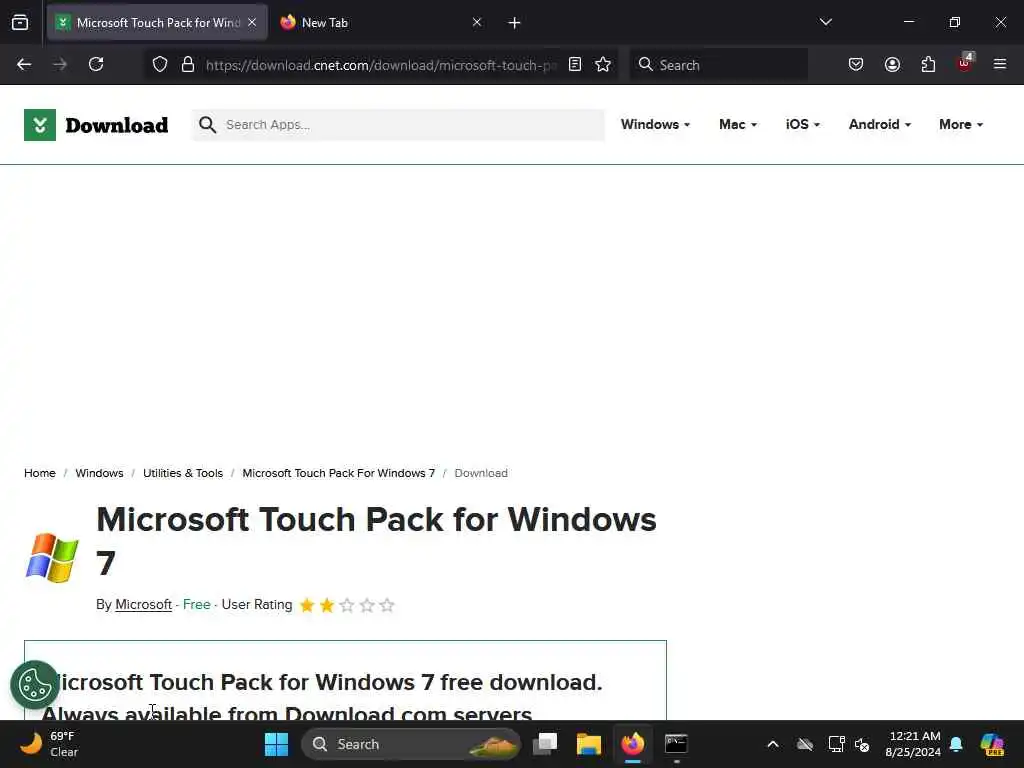The image size is (1024, 768).
Task: Open Windows breadcrumb link
Action: pos(99,473)
